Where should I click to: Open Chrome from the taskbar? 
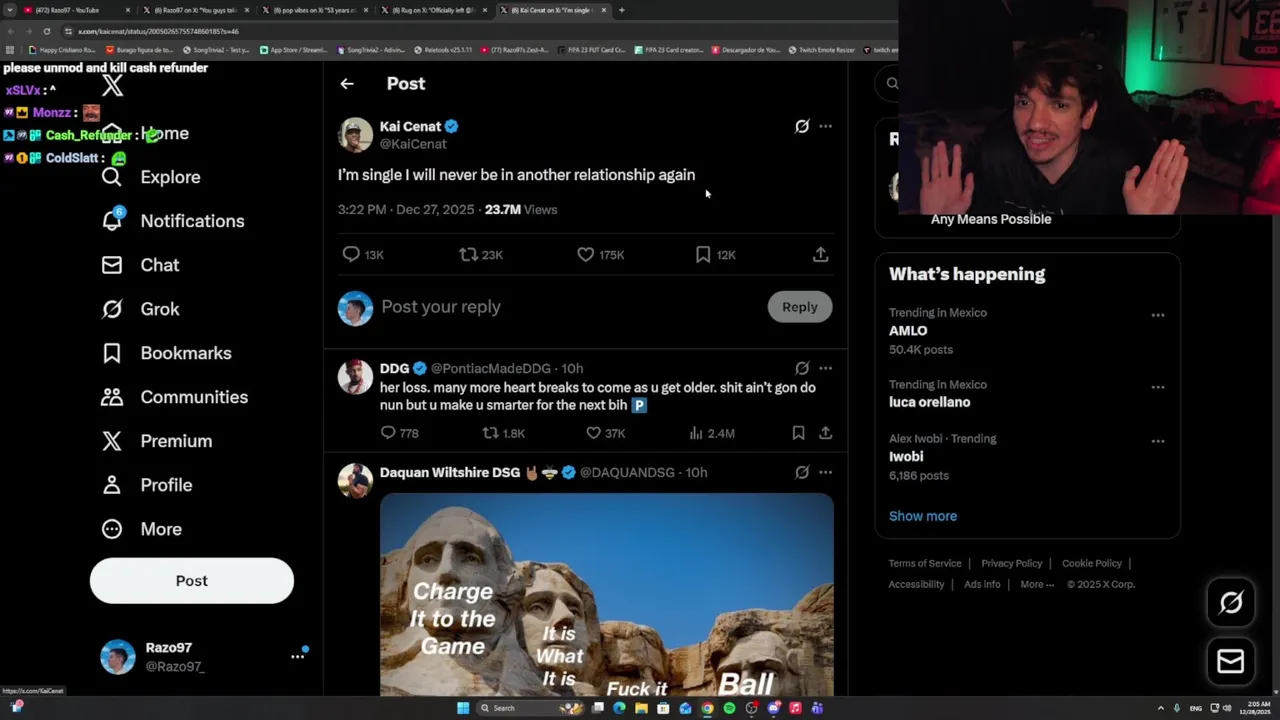point(707,708)
